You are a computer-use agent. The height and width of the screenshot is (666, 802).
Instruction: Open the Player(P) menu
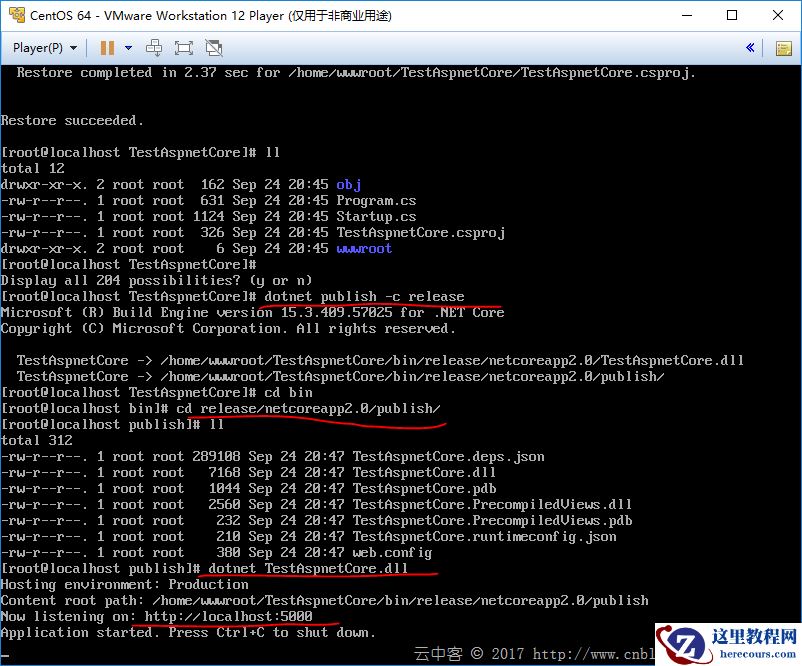pyautogui.click(x=44, y=48)
